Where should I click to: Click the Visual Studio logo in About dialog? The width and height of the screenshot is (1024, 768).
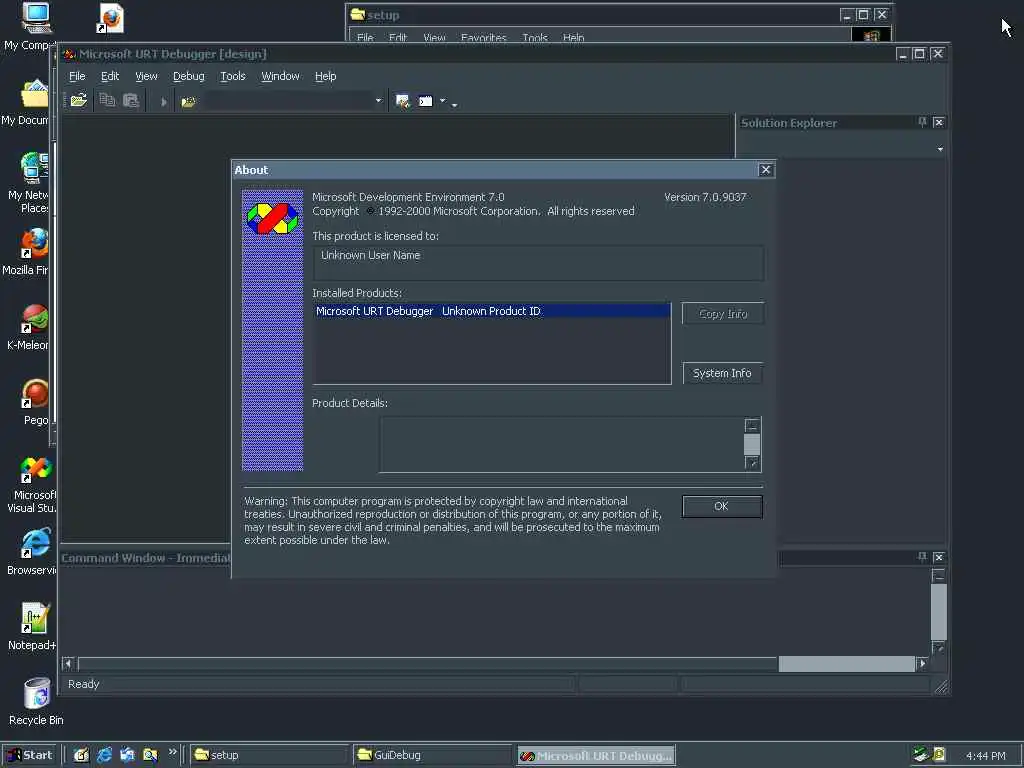(x=272, y=218)
